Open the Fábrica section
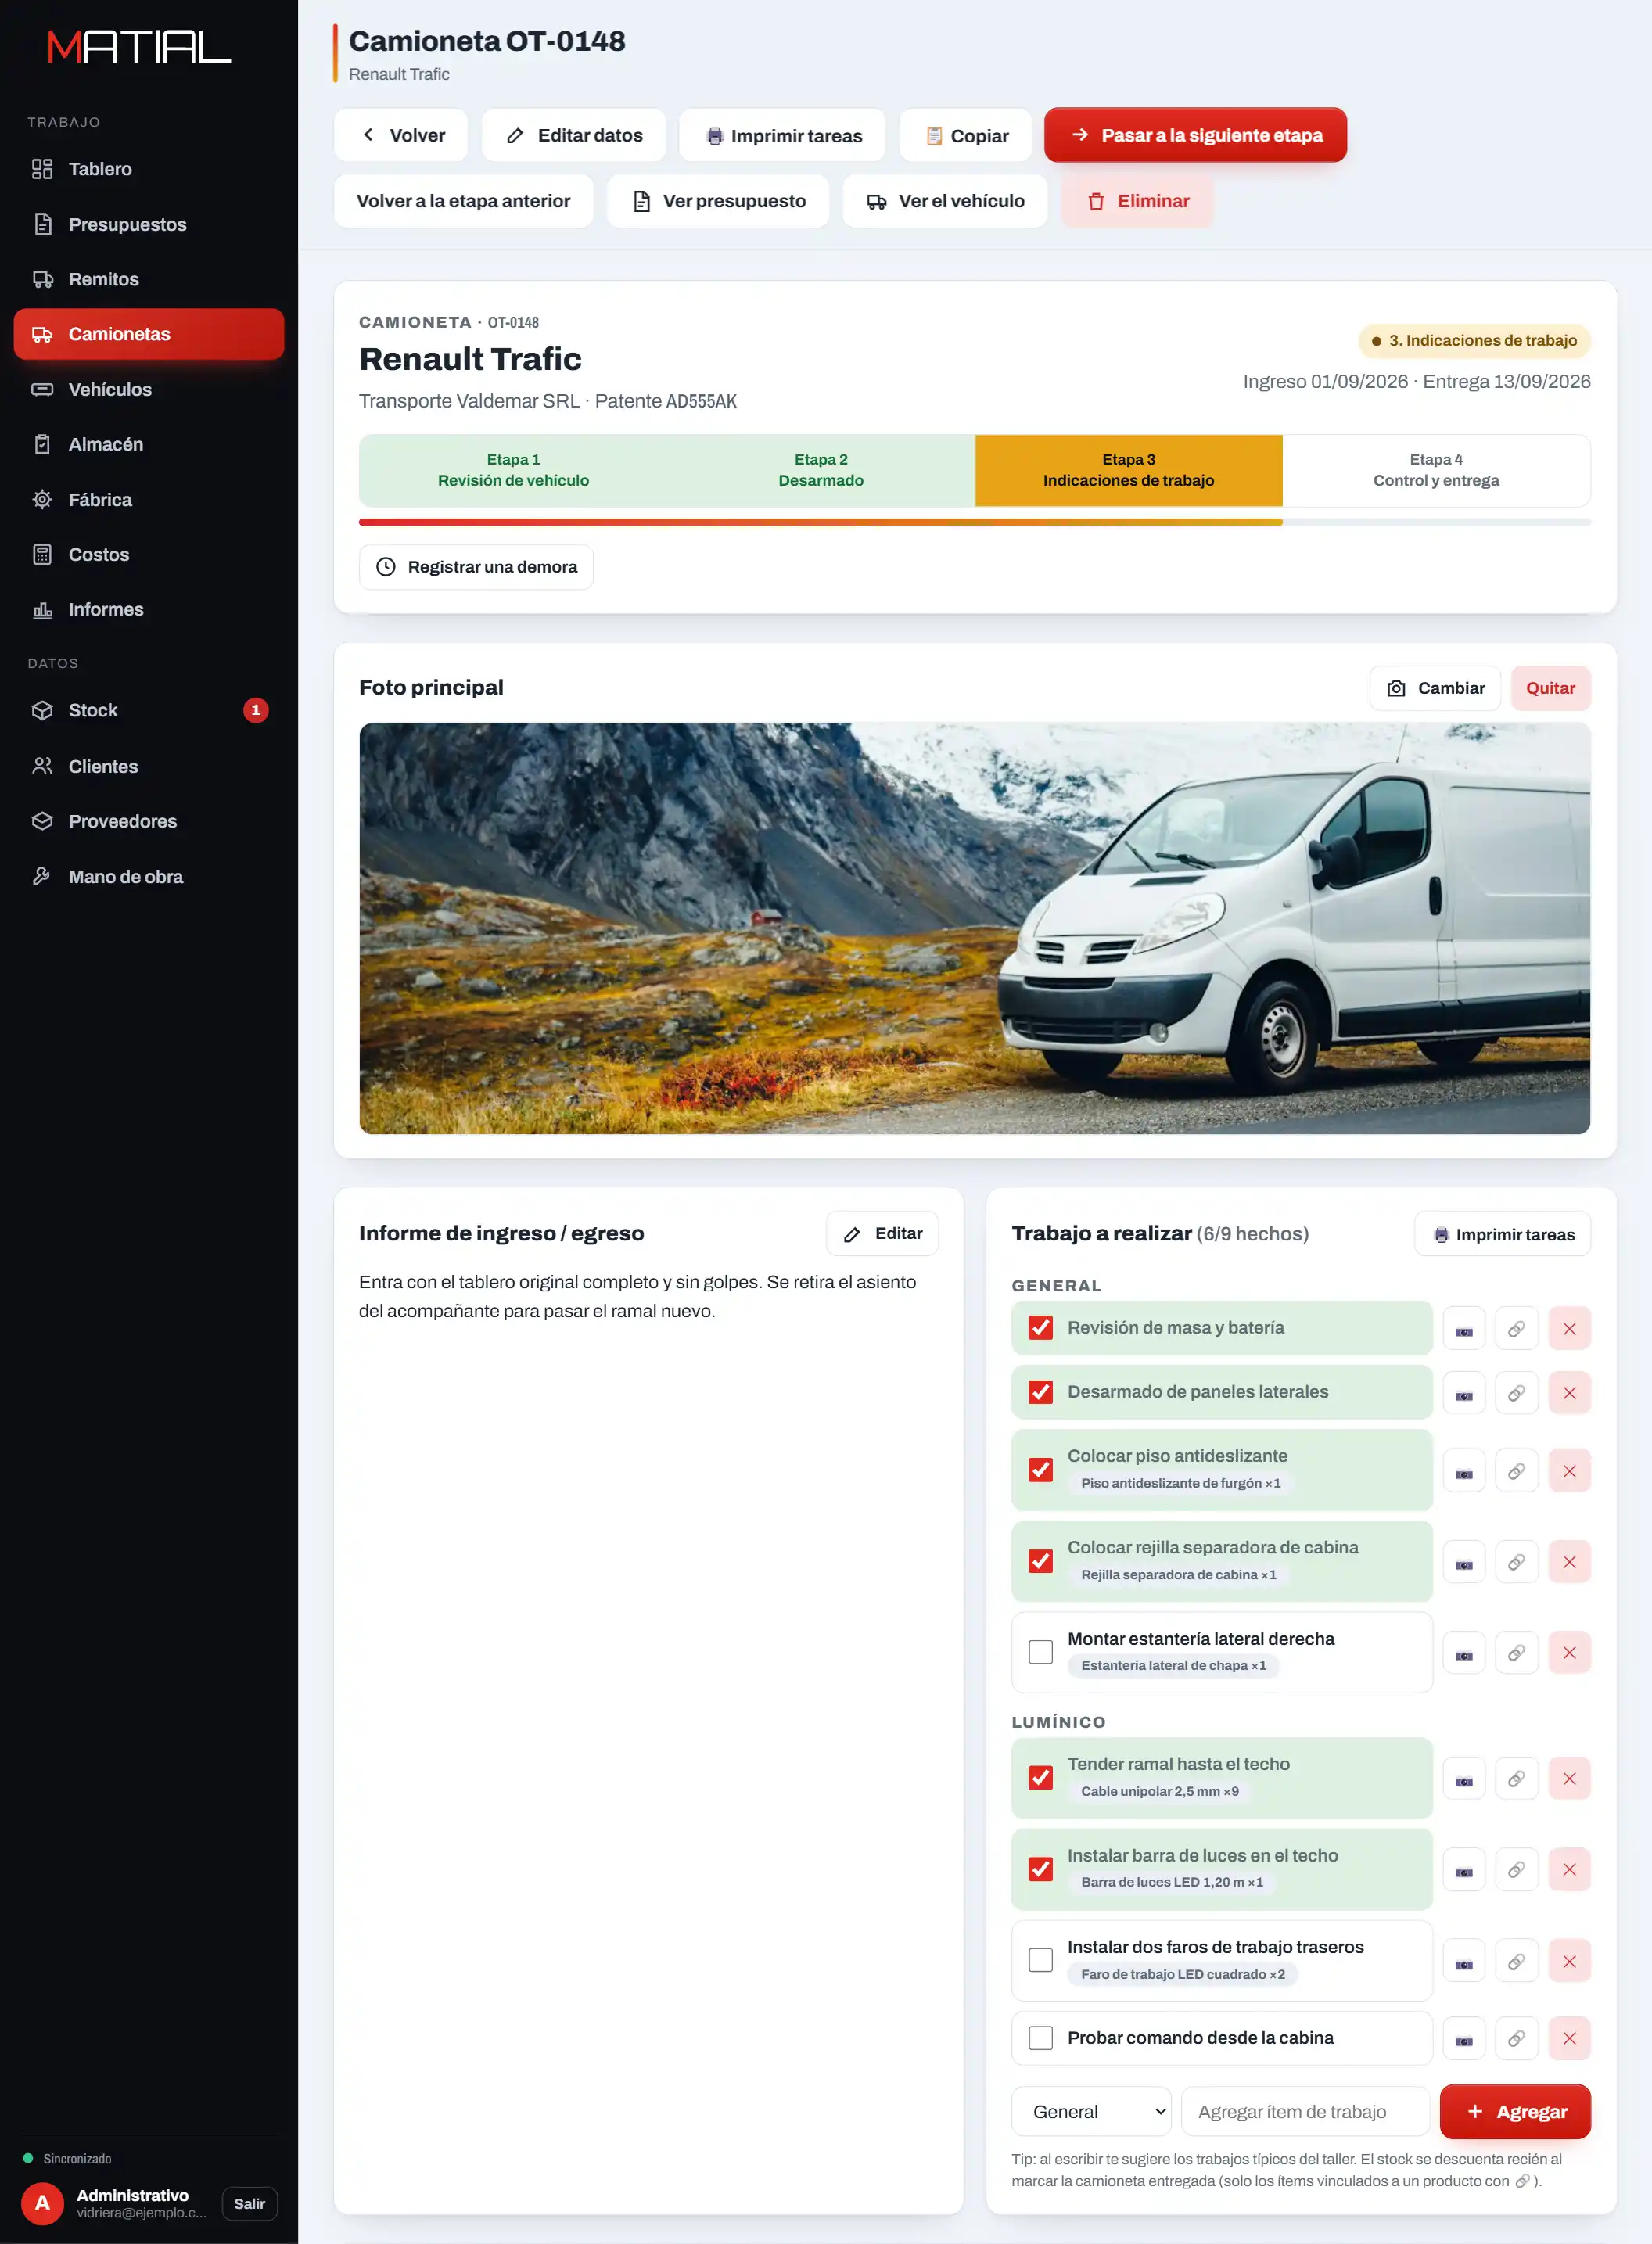Viewport: 1652px width, 2244px height. pos(149,499)
